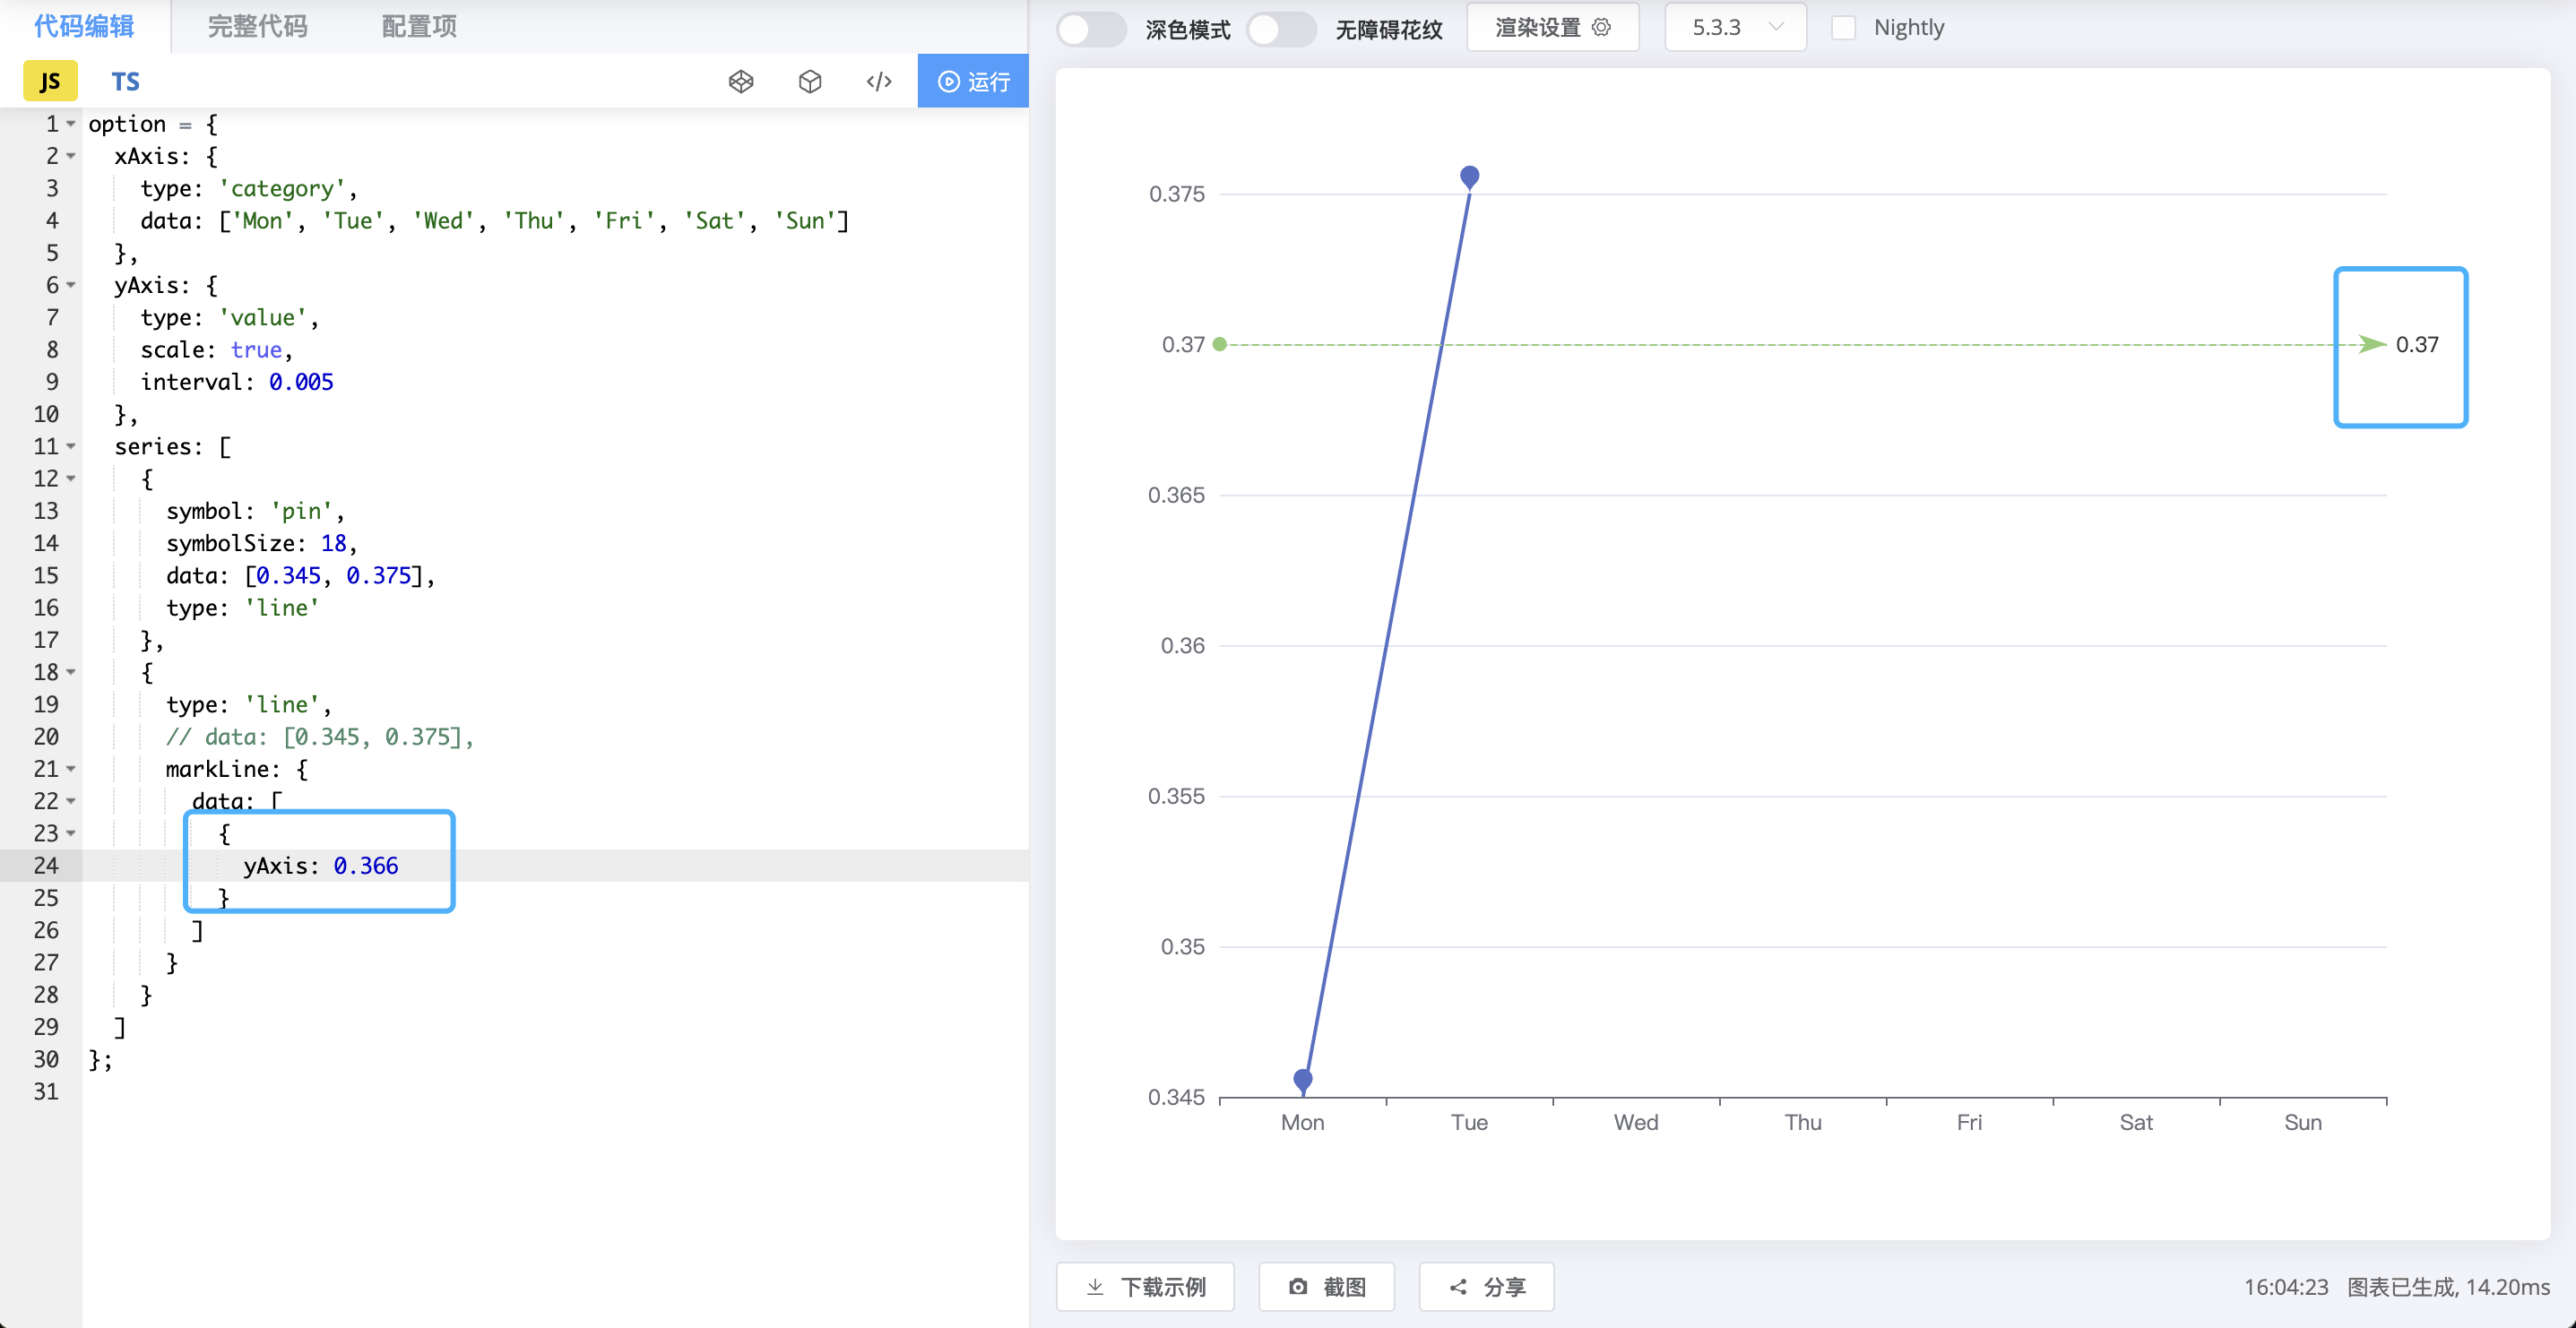Download the example via 下载示例
Image resolution: width=2576 pixels, height=1328 pixels.
1145,1287
